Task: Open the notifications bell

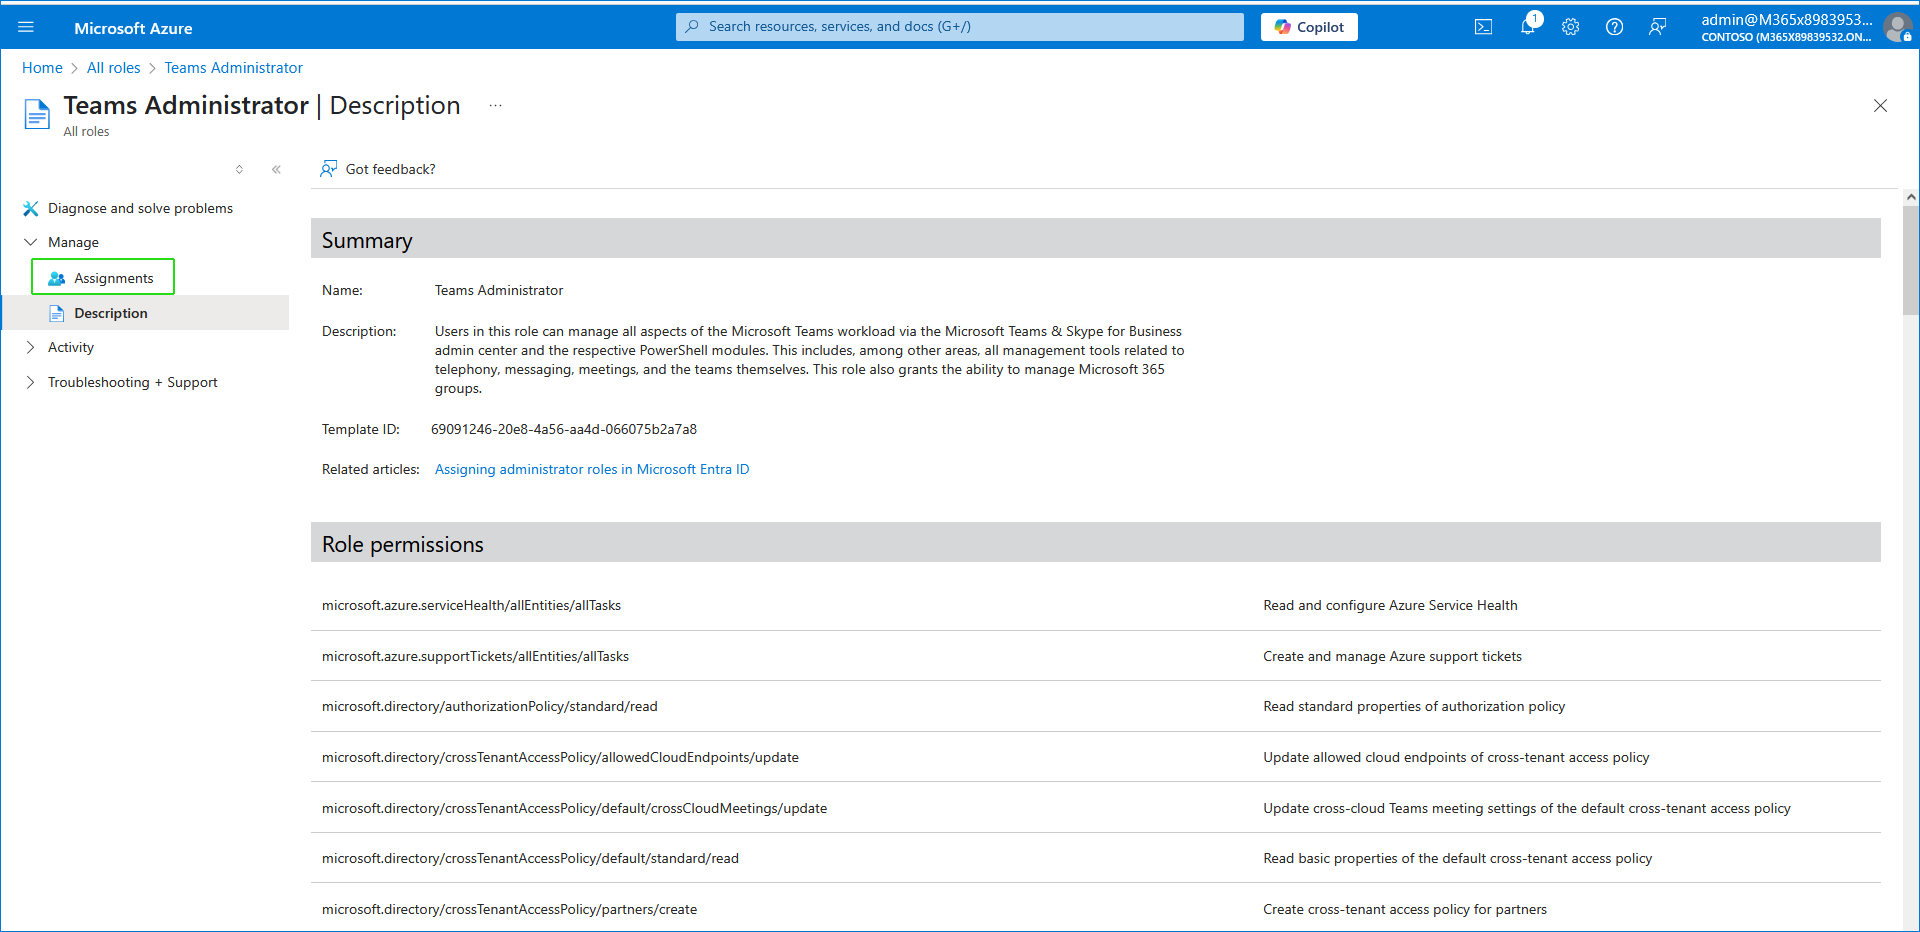Action: click(x=1527, y=27)
